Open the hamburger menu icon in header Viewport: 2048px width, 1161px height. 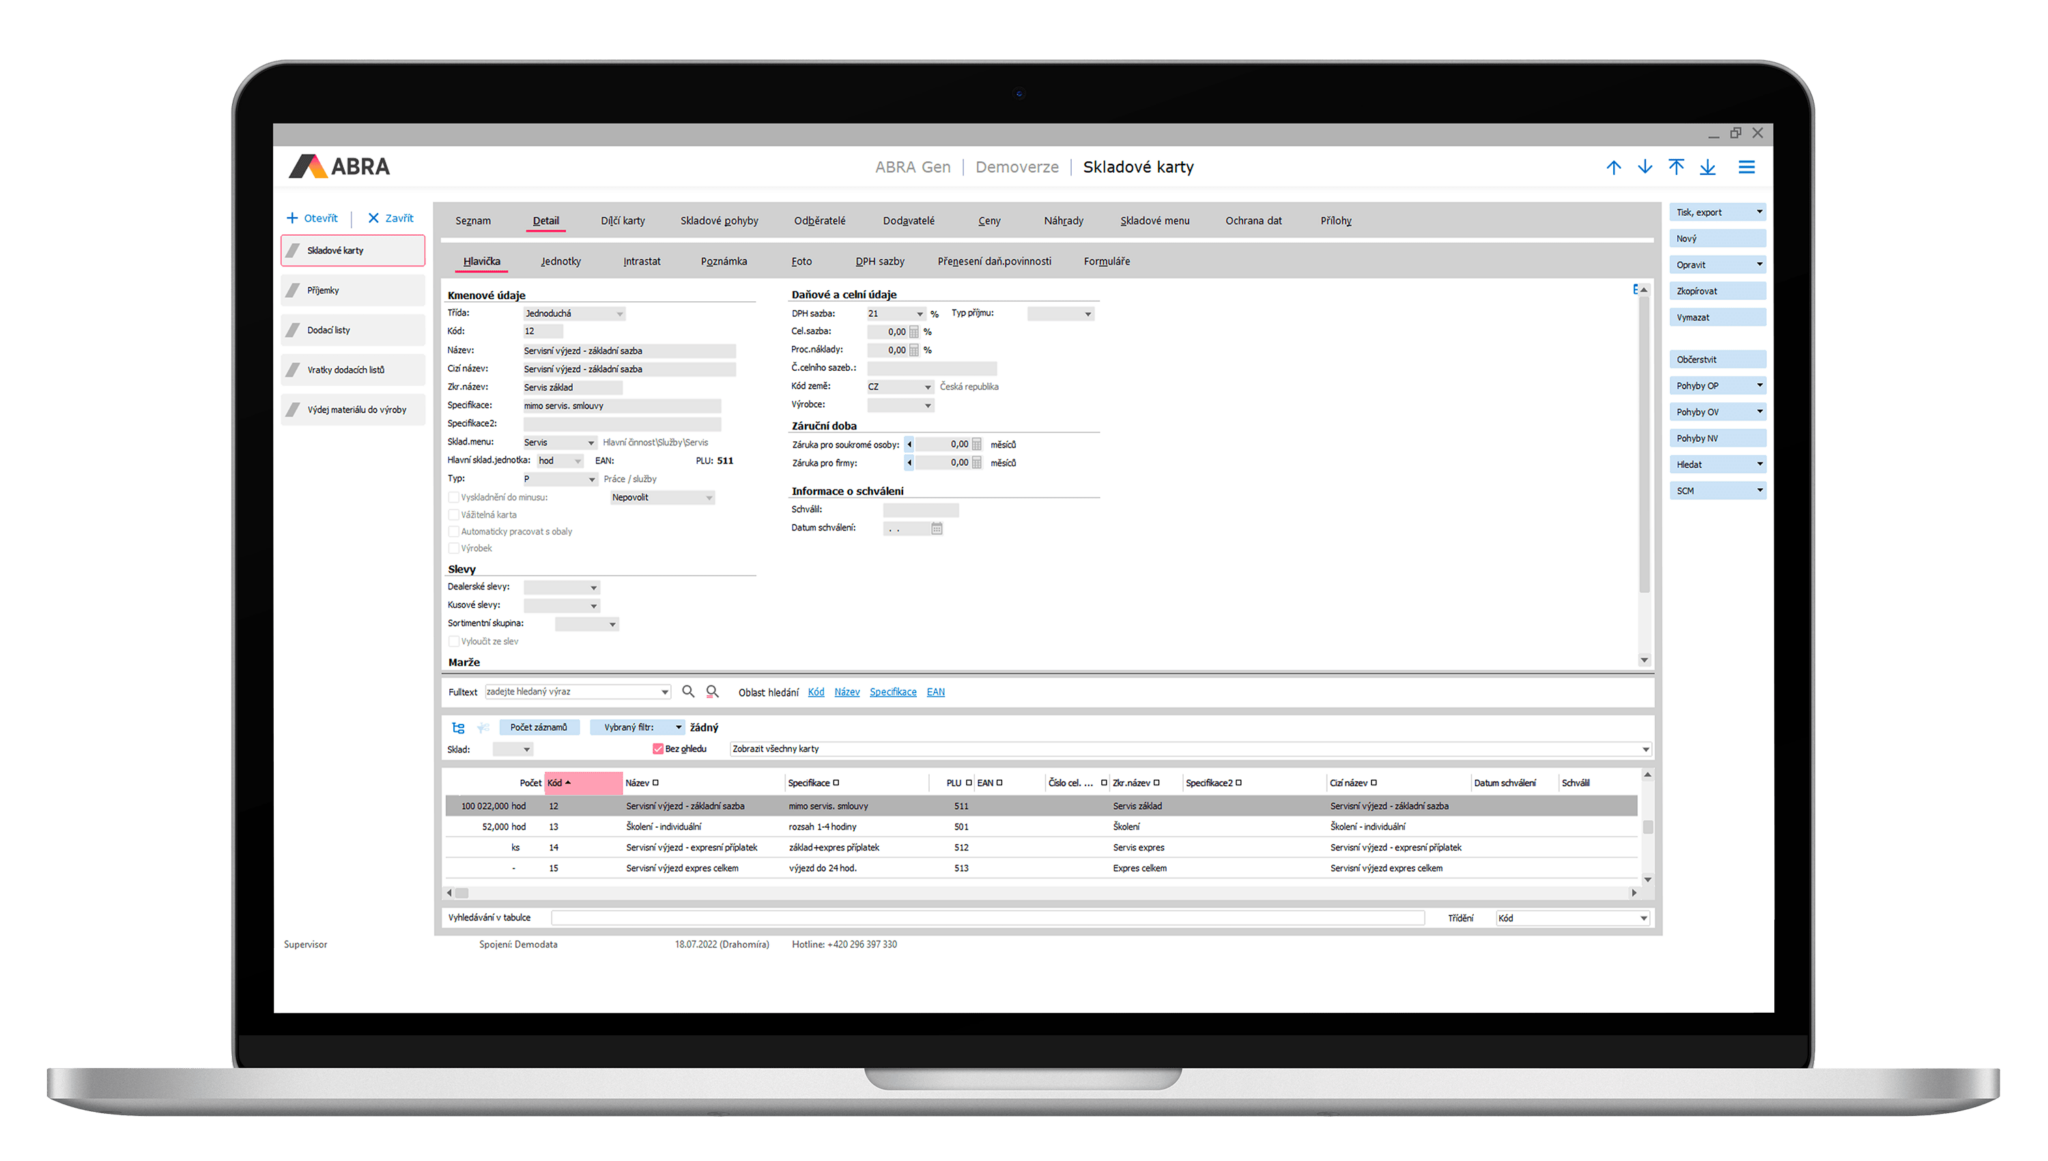tap(1747, 167)
